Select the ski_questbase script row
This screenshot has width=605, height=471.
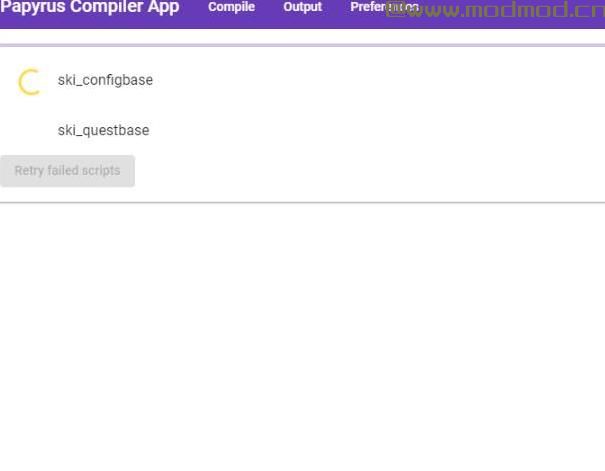click(x=302, y=130)
